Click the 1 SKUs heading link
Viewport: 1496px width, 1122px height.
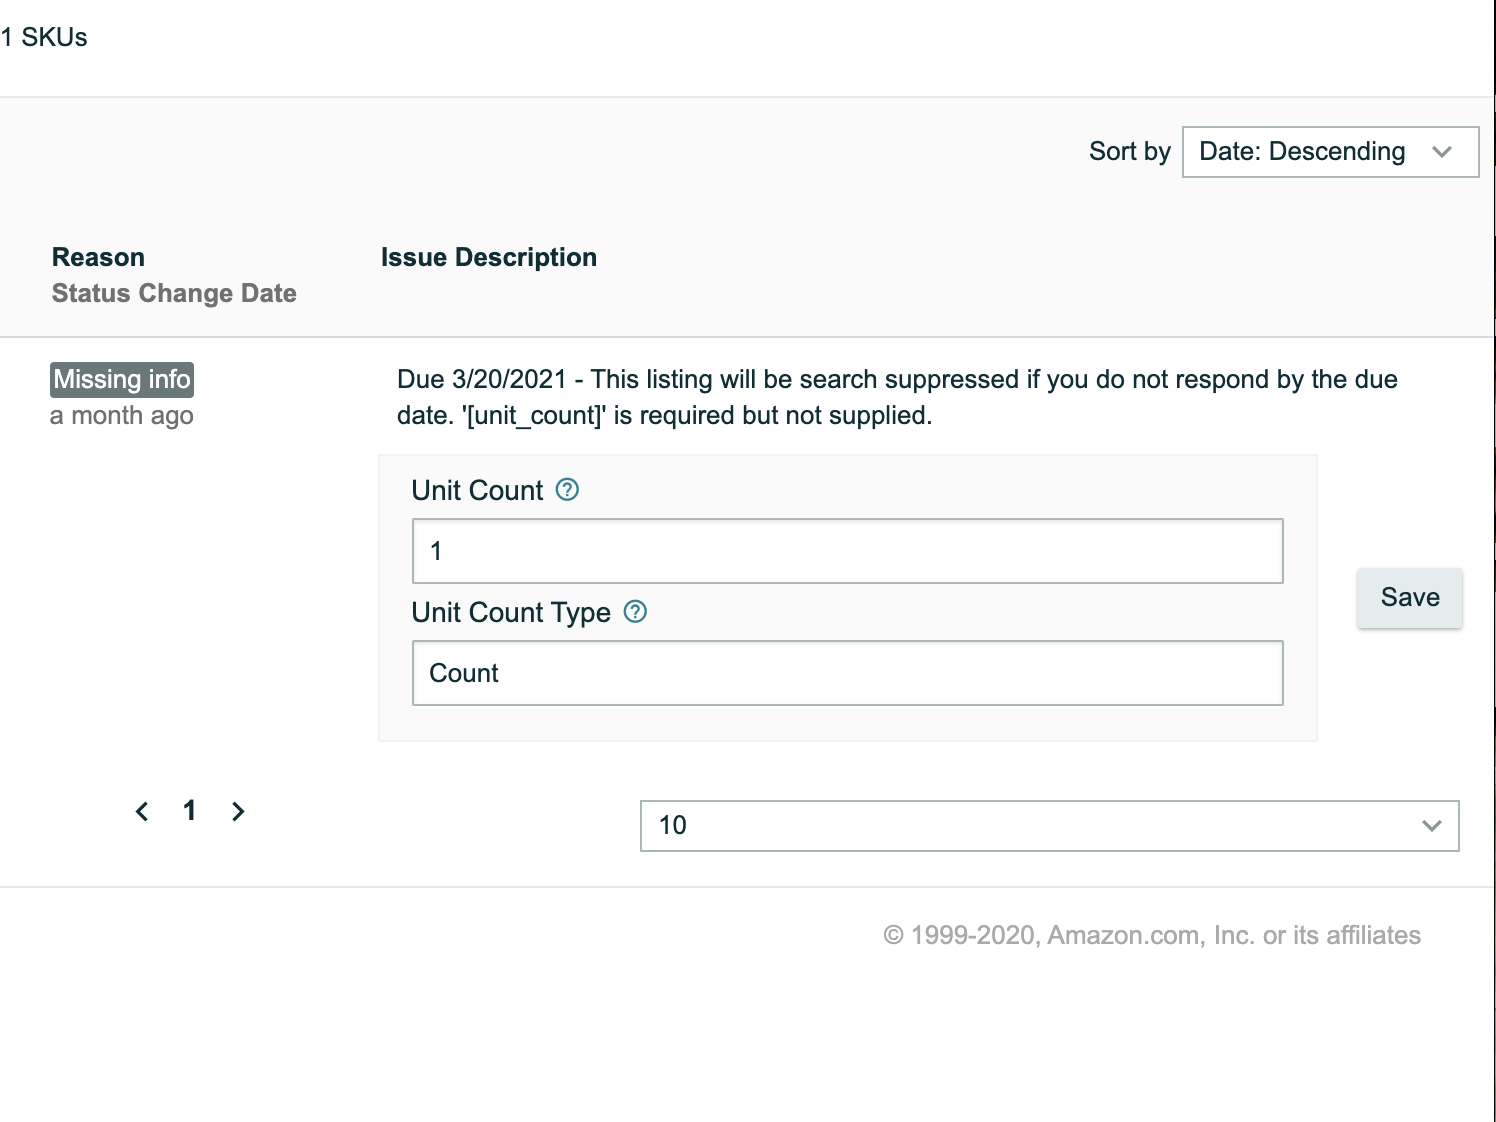pos(44,36)
